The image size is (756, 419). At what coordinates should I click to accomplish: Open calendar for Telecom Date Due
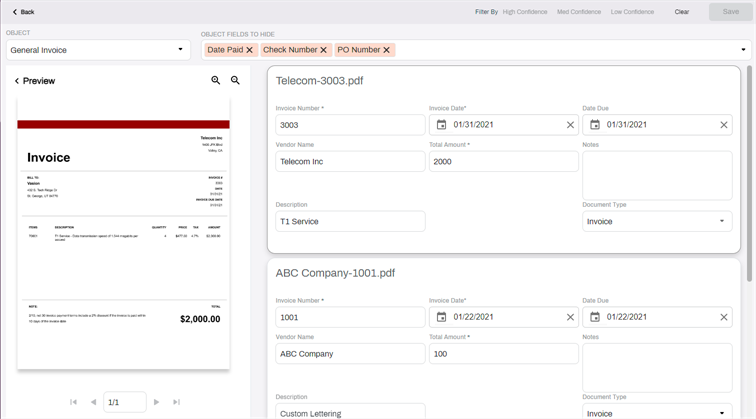click(595, 125)
